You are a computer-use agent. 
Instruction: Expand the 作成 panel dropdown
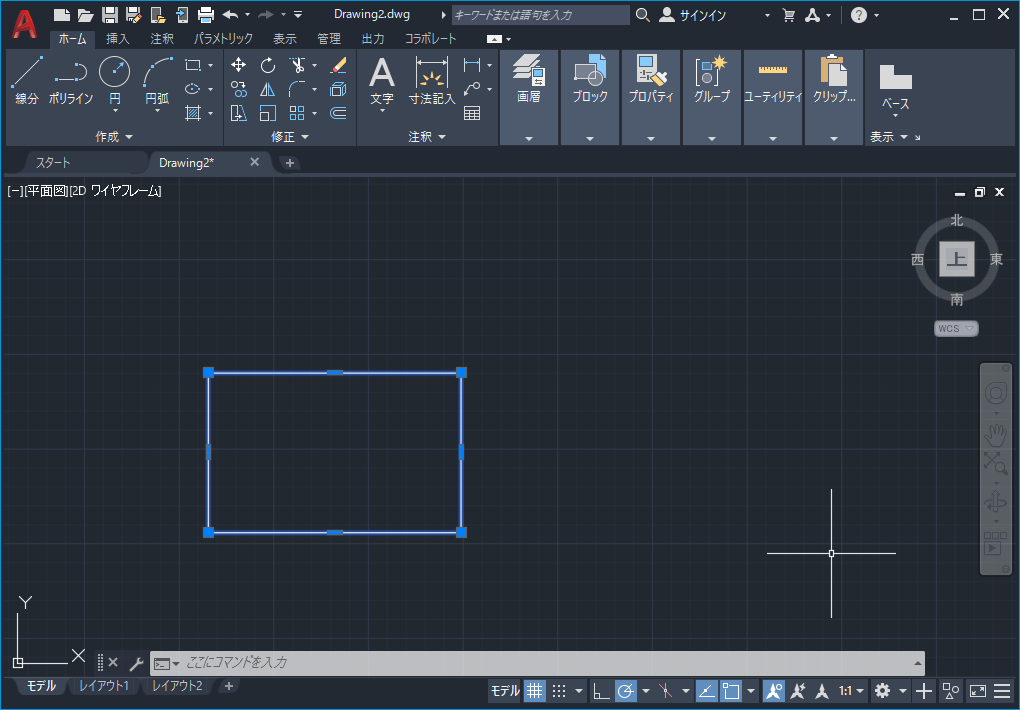[x=114, y=137]
